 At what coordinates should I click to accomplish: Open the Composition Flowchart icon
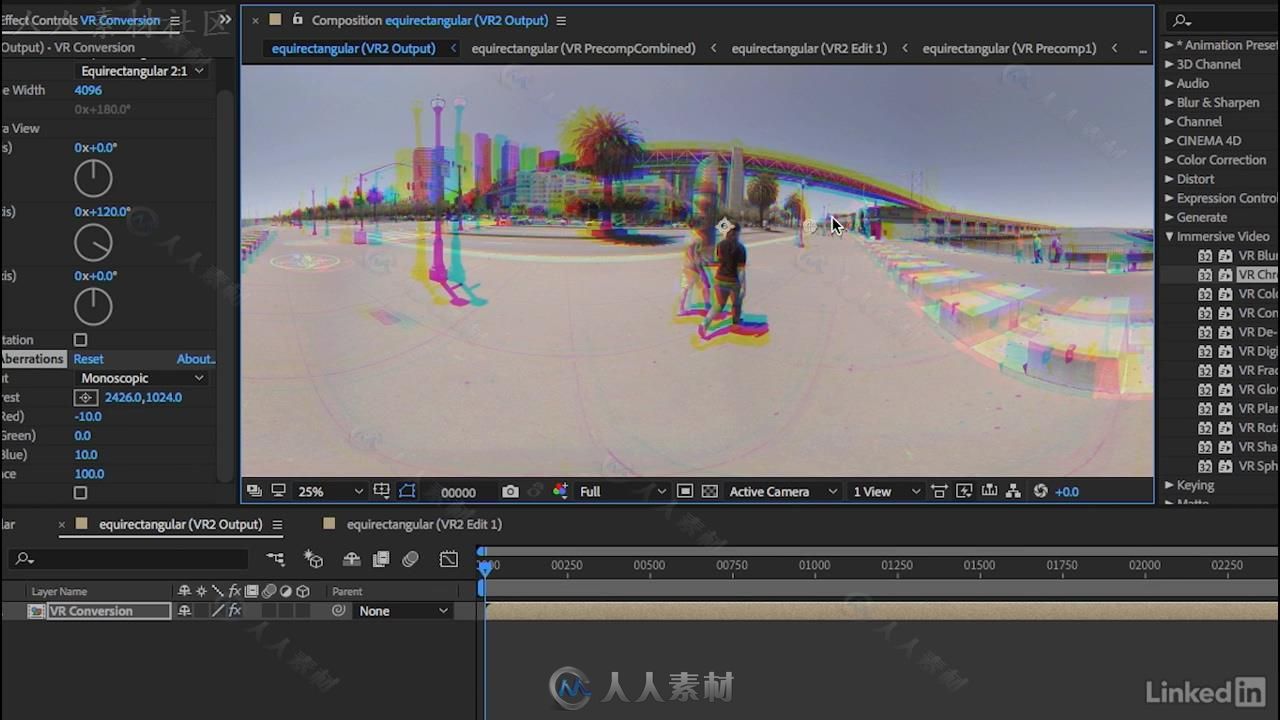point(1013,491)
